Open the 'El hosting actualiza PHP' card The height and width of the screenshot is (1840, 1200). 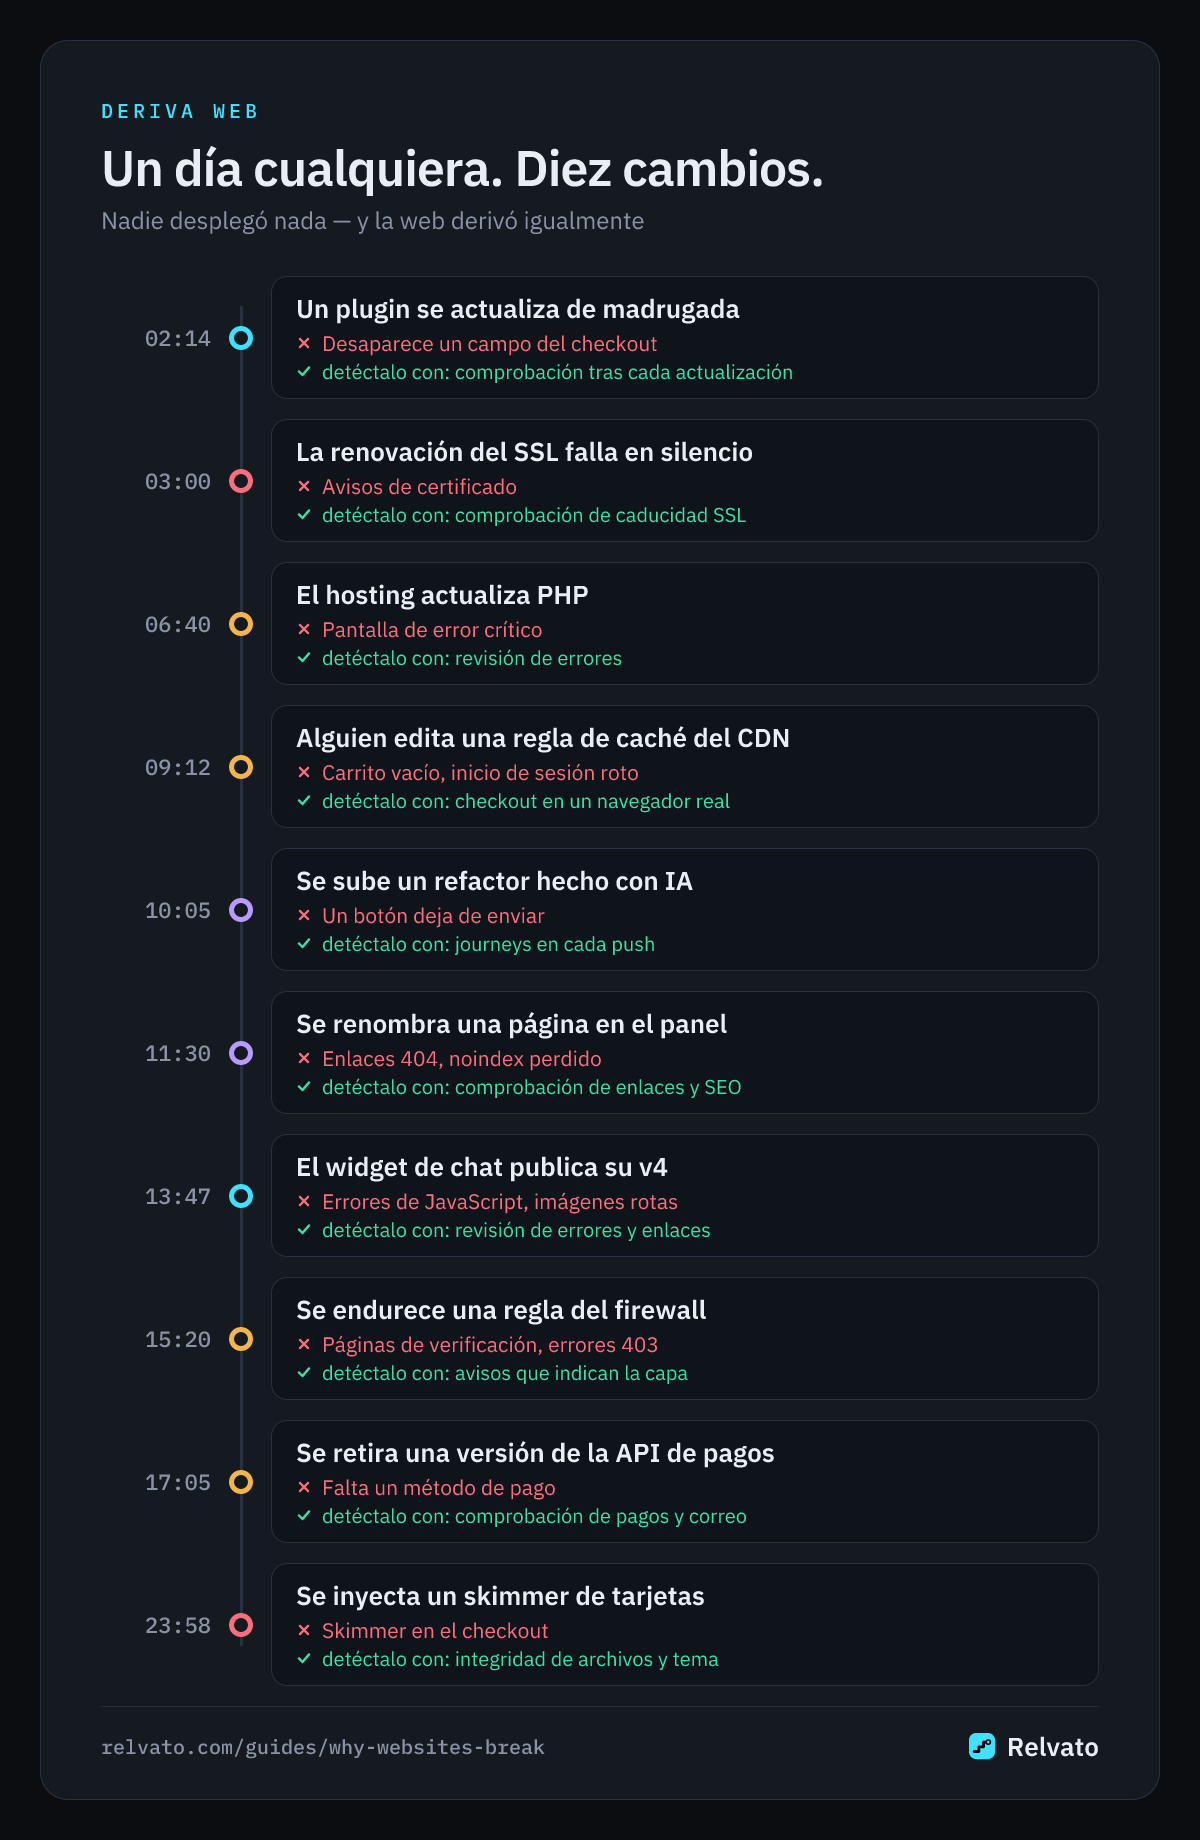coord(685,624)
